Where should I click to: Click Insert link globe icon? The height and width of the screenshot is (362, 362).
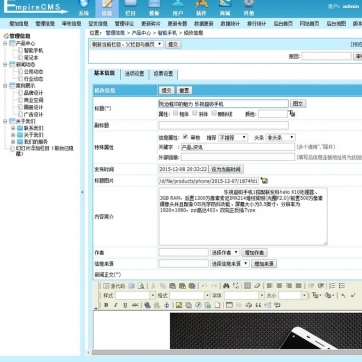coord(147,305)
